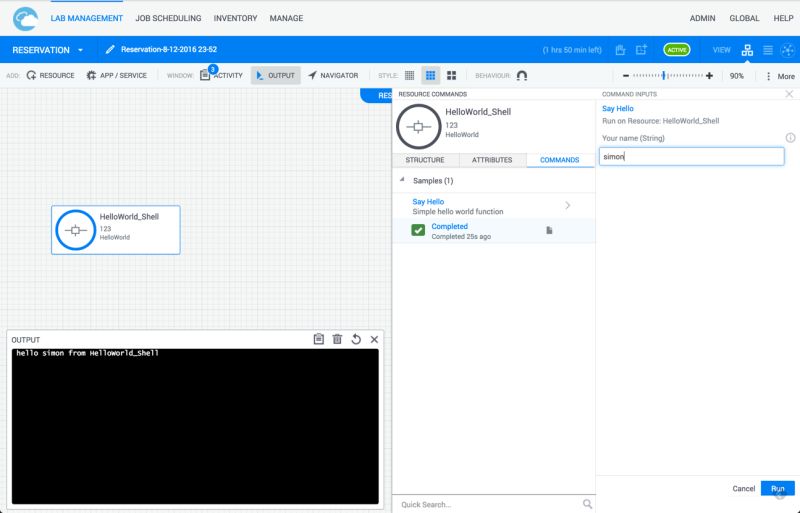
Task: Click the HelloWorld_Shell icon in commands panel
Action: click(x=418, y=127)
